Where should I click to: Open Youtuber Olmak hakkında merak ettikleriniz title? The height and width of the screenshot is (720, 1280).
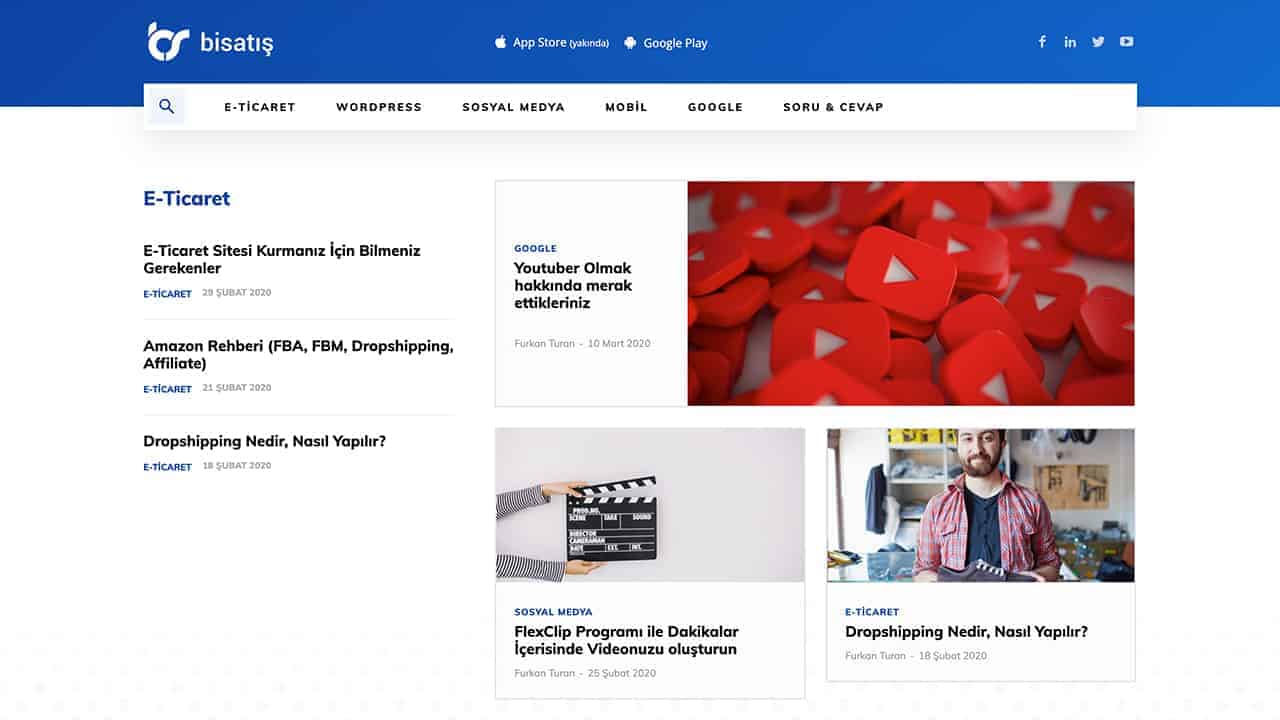[573, 285]
